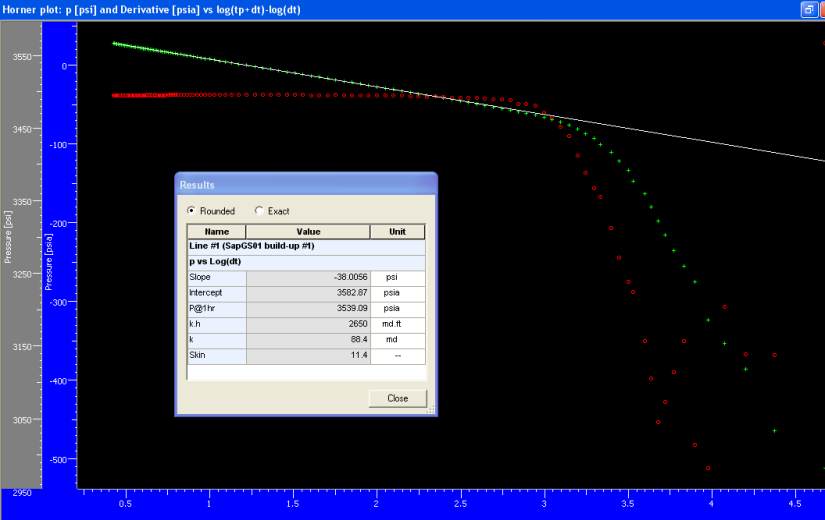
Task: Click the Value column header
Action: [x=308, y=231]
